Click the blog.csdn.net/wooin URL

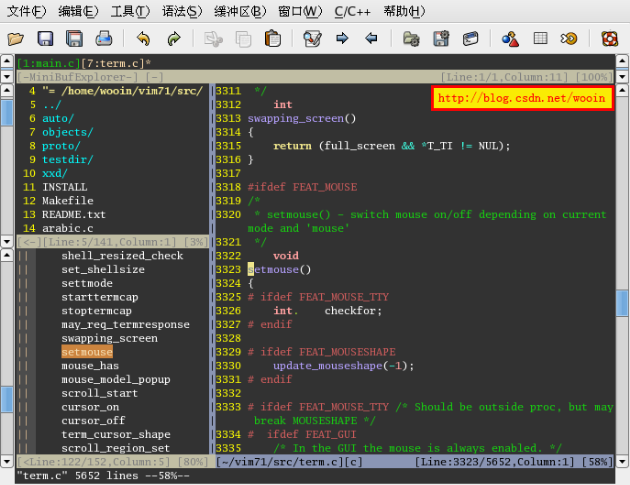522,98
